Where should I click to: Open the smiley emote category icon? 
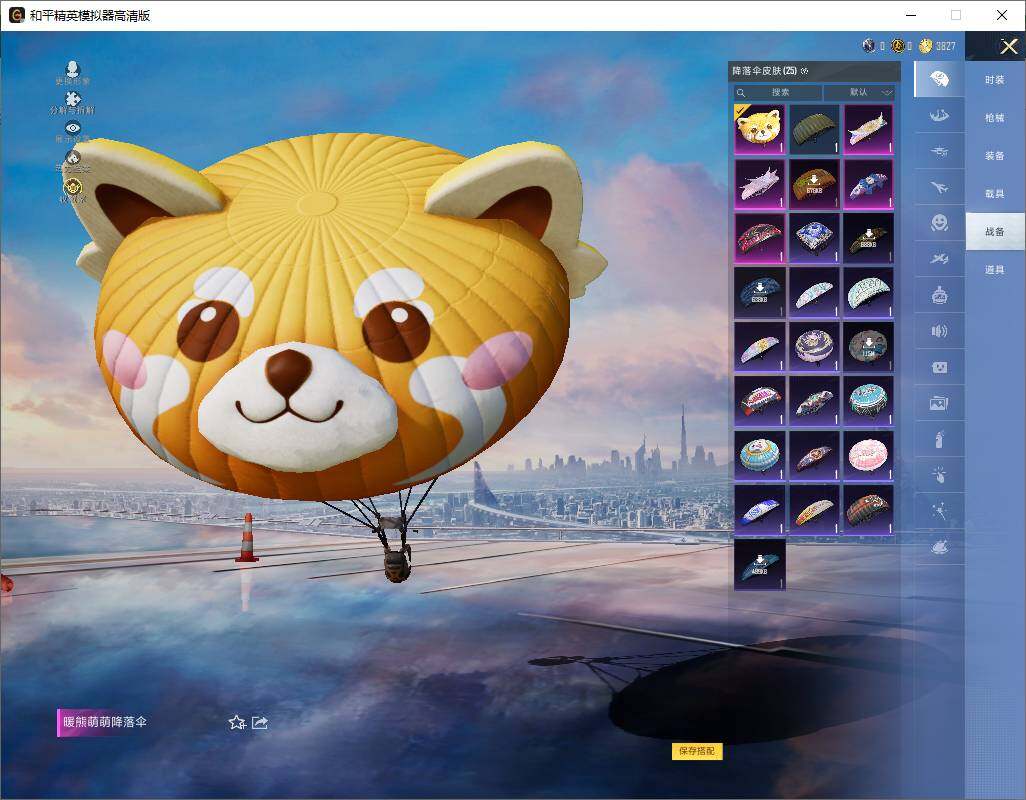[x=939, y=223]
